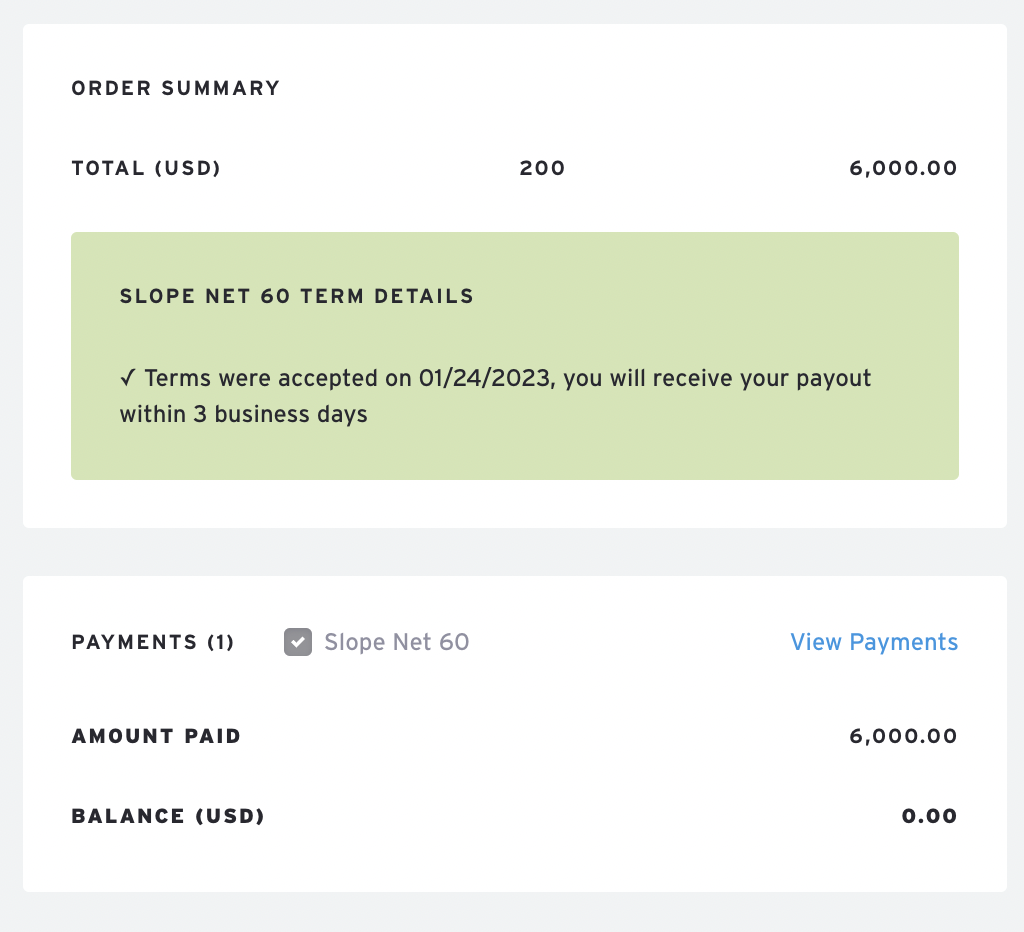Screen dimensions: 1024x932
Task: Click the checkmark in the term details banner
Action: pos(128,378)
